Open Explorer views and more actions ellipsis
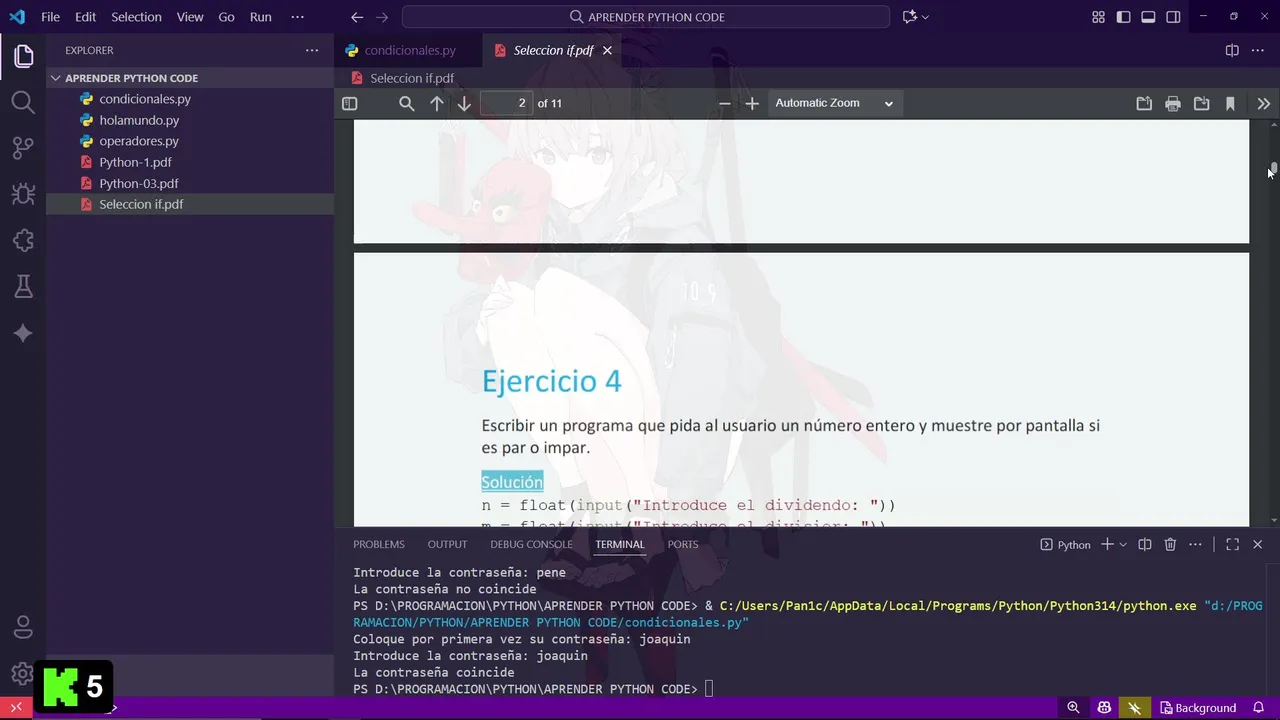This screenshot has width=1280, height=720. [312, 50]
